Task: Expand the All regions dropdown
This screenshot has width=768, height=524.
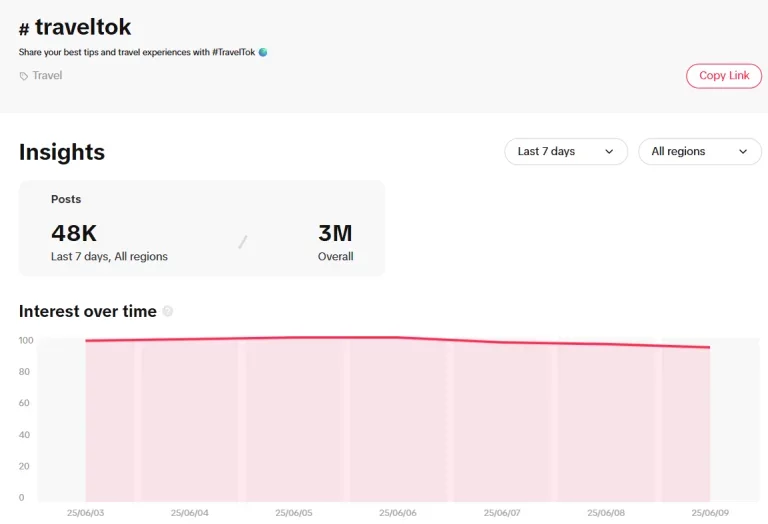Action: (x=700, y=151)
